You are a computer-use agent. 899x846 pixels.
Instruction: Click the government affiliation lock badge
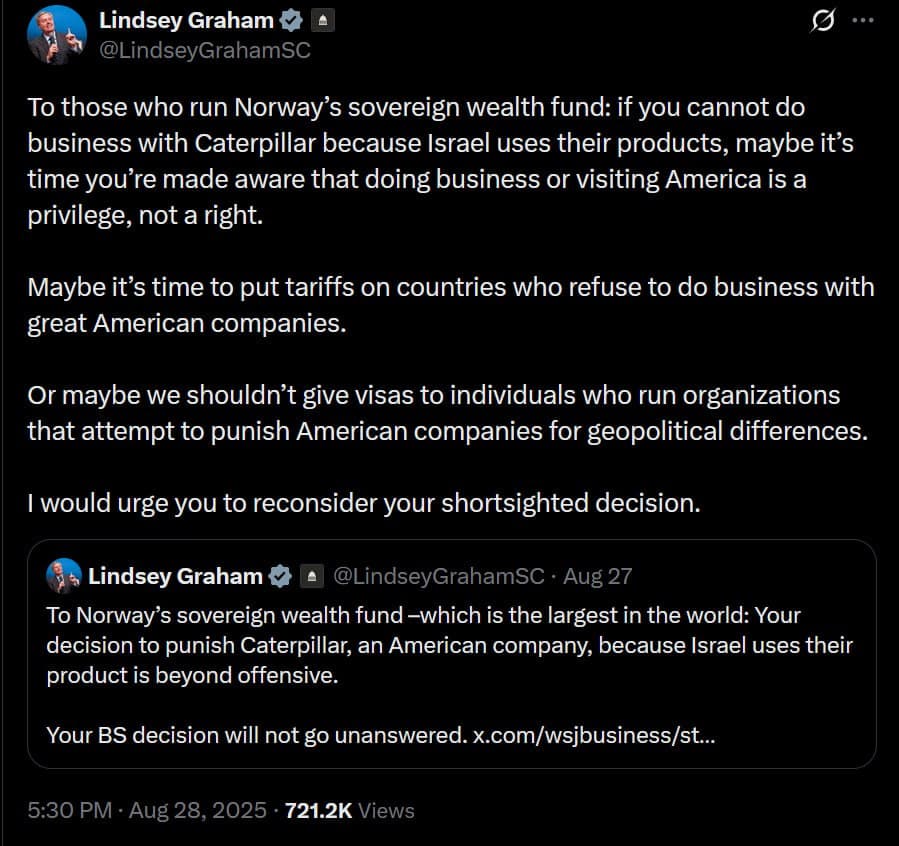[x=322, y=20]
